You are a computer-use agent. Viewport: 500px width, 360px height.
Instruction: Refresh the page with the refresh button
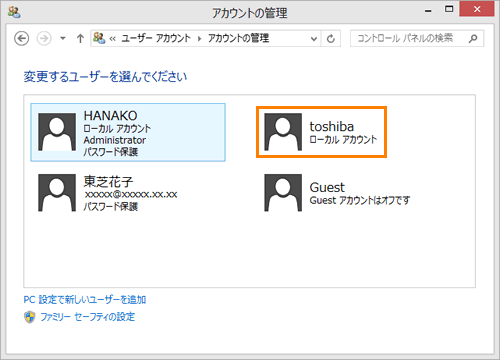tap(331, 39)
